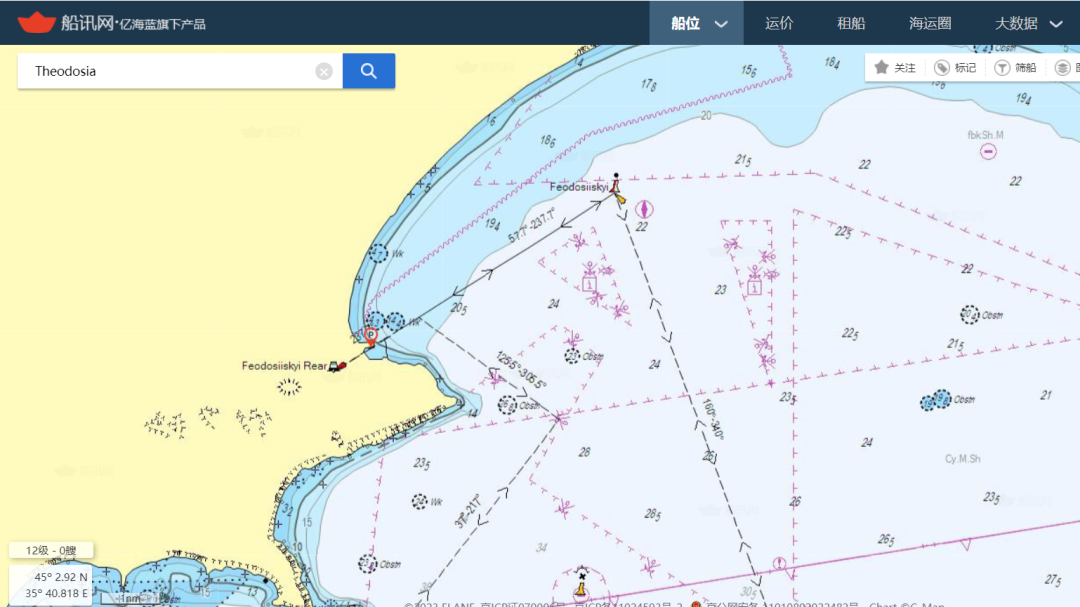This screenshot has width=1080, height=607.
Task: Click the 45° 2.92 N coordinate readout
Action: pyautogui.click(x=61, y=577)
